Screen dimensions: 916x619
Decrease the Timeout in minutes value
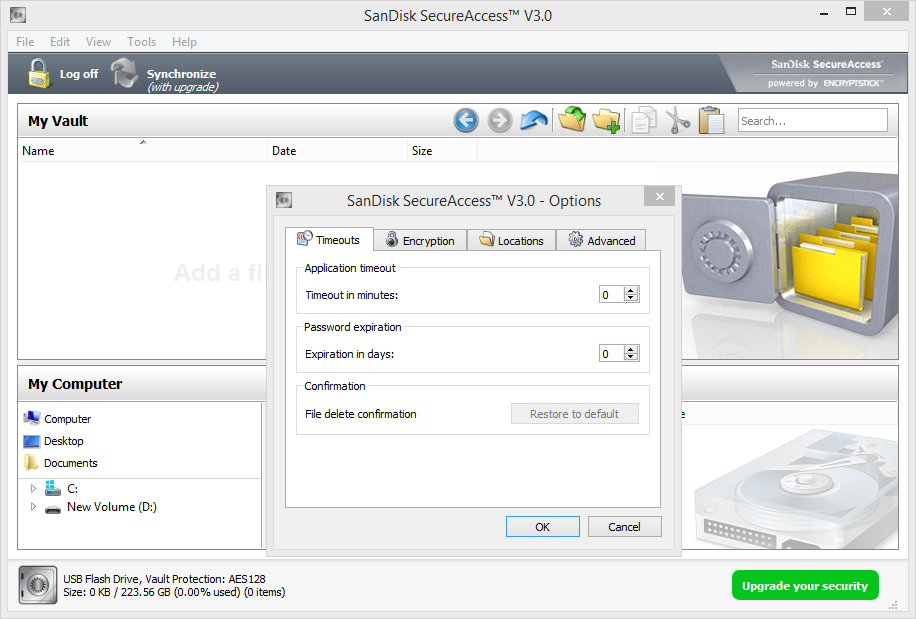click(630, 298)
